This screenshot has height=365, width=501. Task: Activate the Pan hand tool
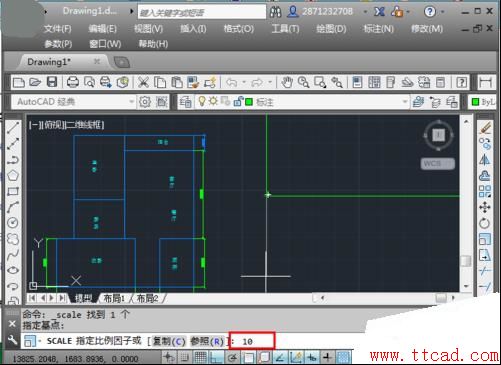[x=287, y=82]
